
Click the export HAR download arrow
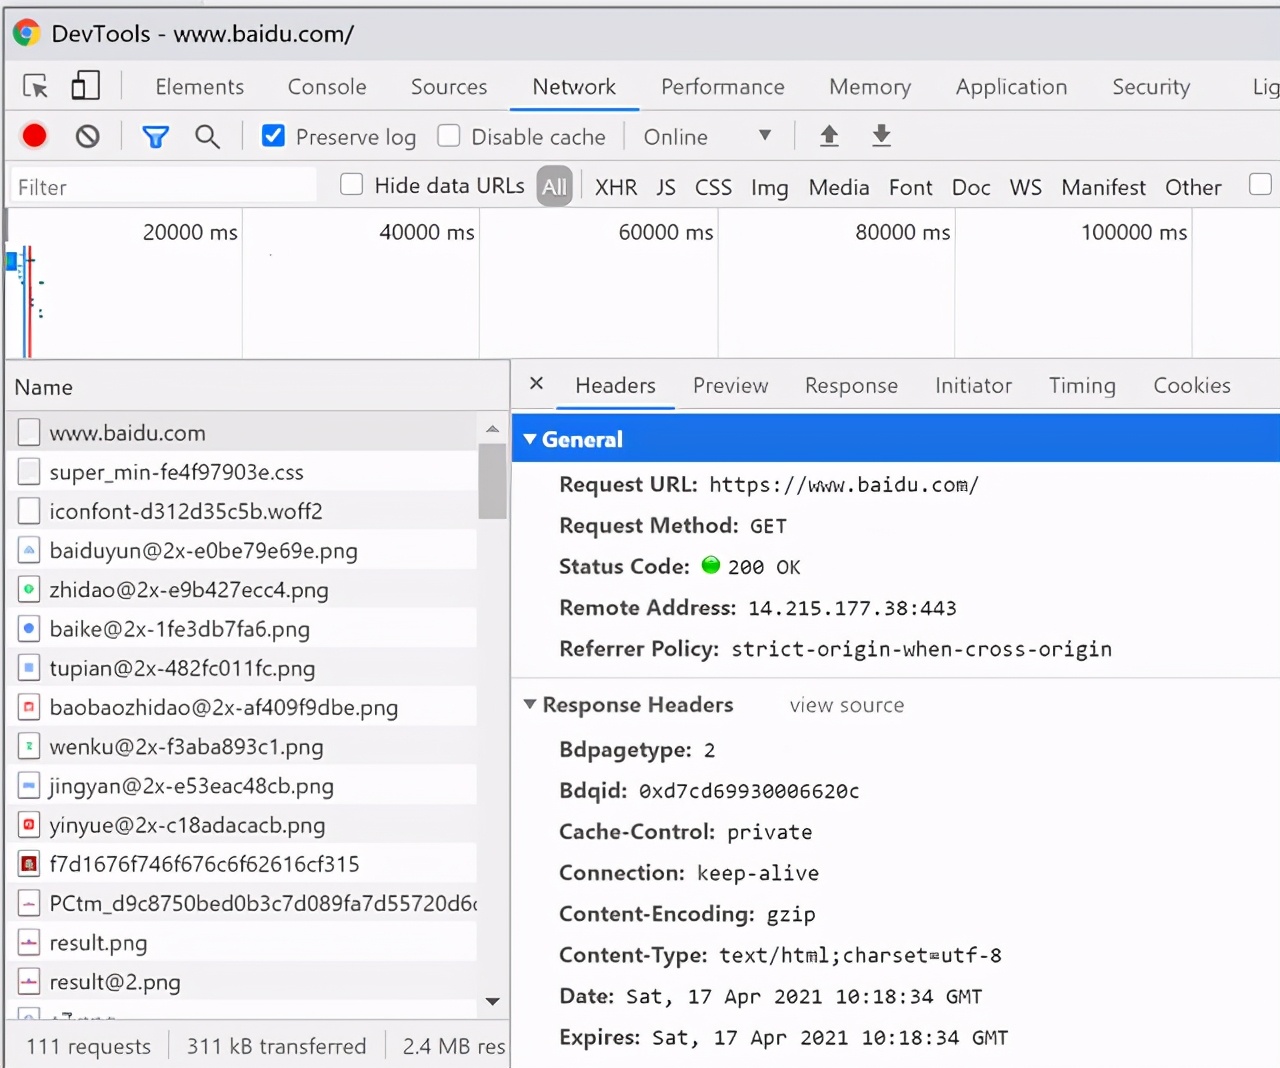click(881, 136)
